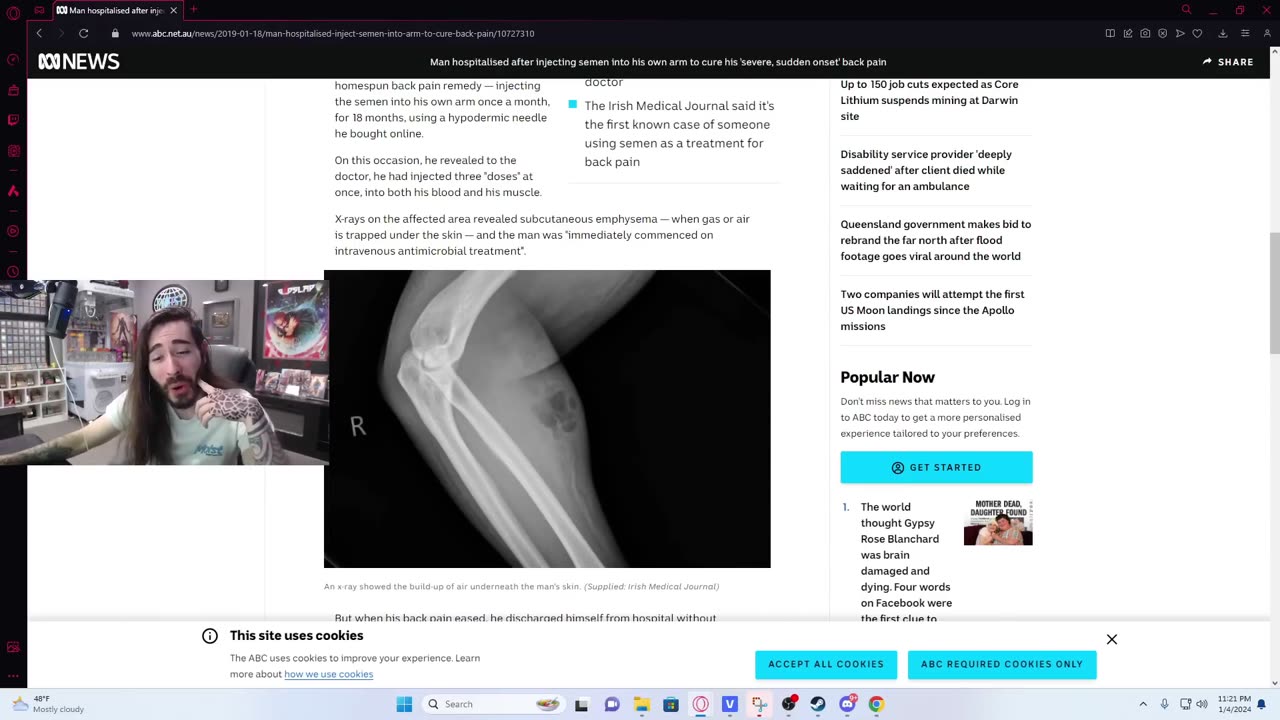Dismiss the cookie banner with the X
The image size is (1280, 720).
(x=1112, y=639)
